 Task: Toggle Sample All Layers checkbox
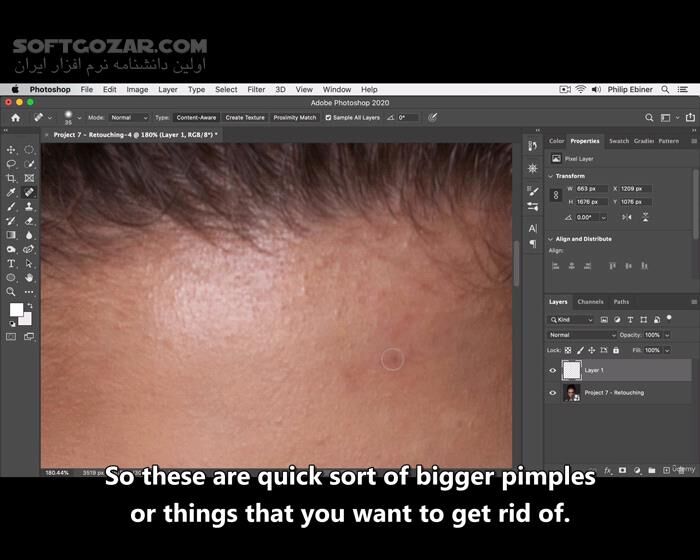click(329, 117)
